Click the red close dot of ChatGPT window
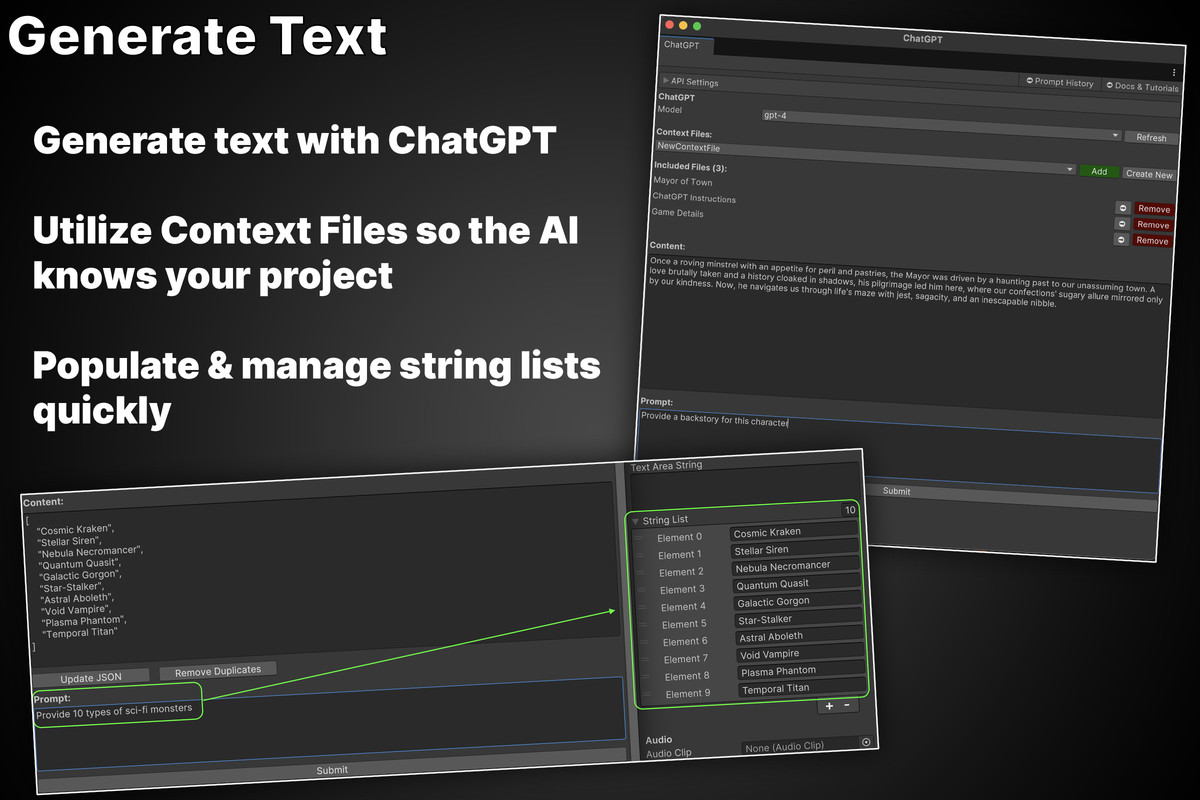 click(x=670, y=23)
